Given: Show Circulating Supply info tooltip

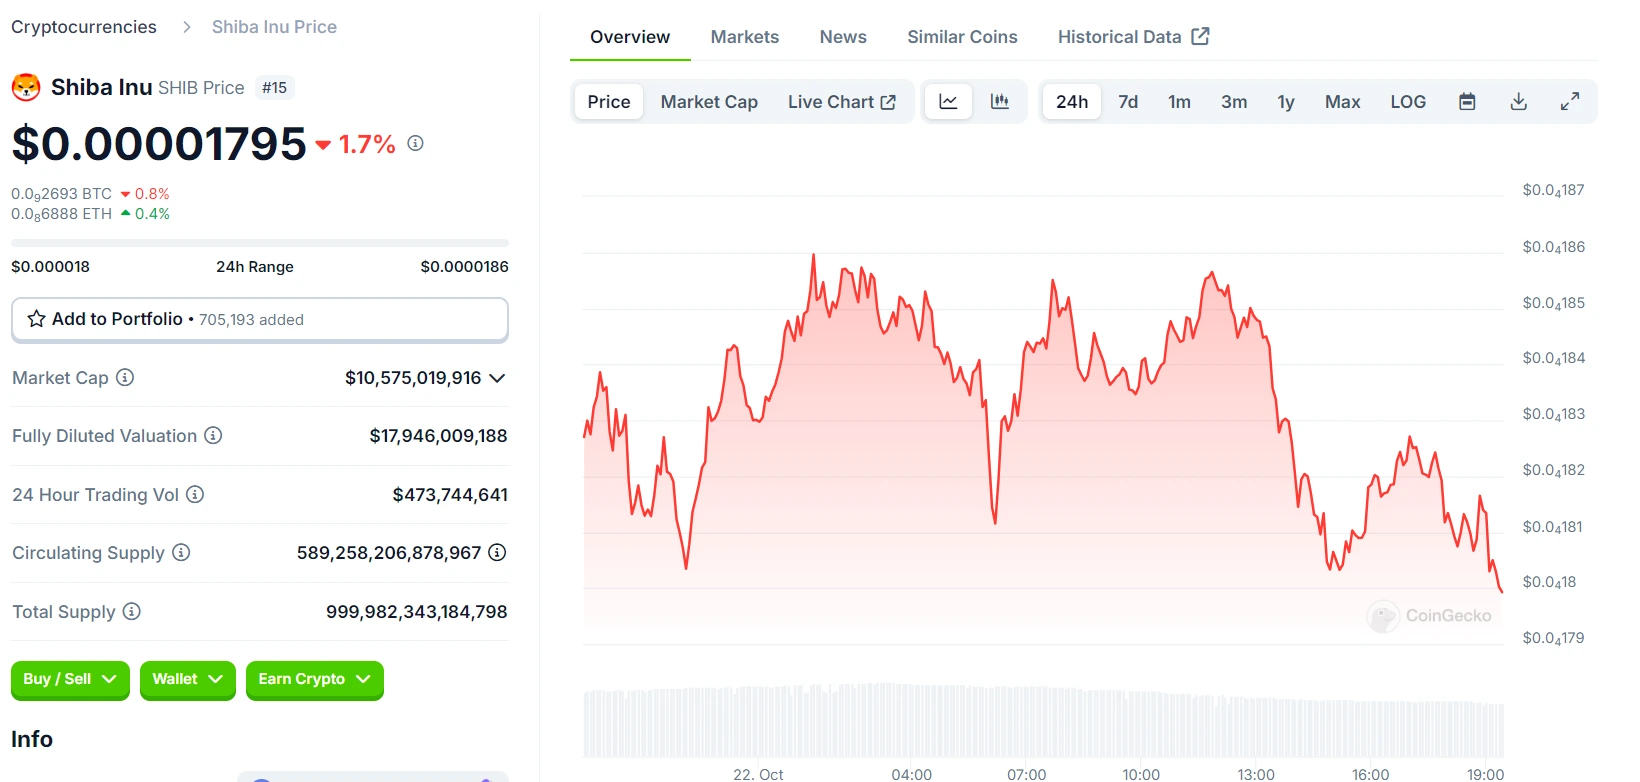Looking at the screenshot, I should pyautogui.click(x=181, y=553).
